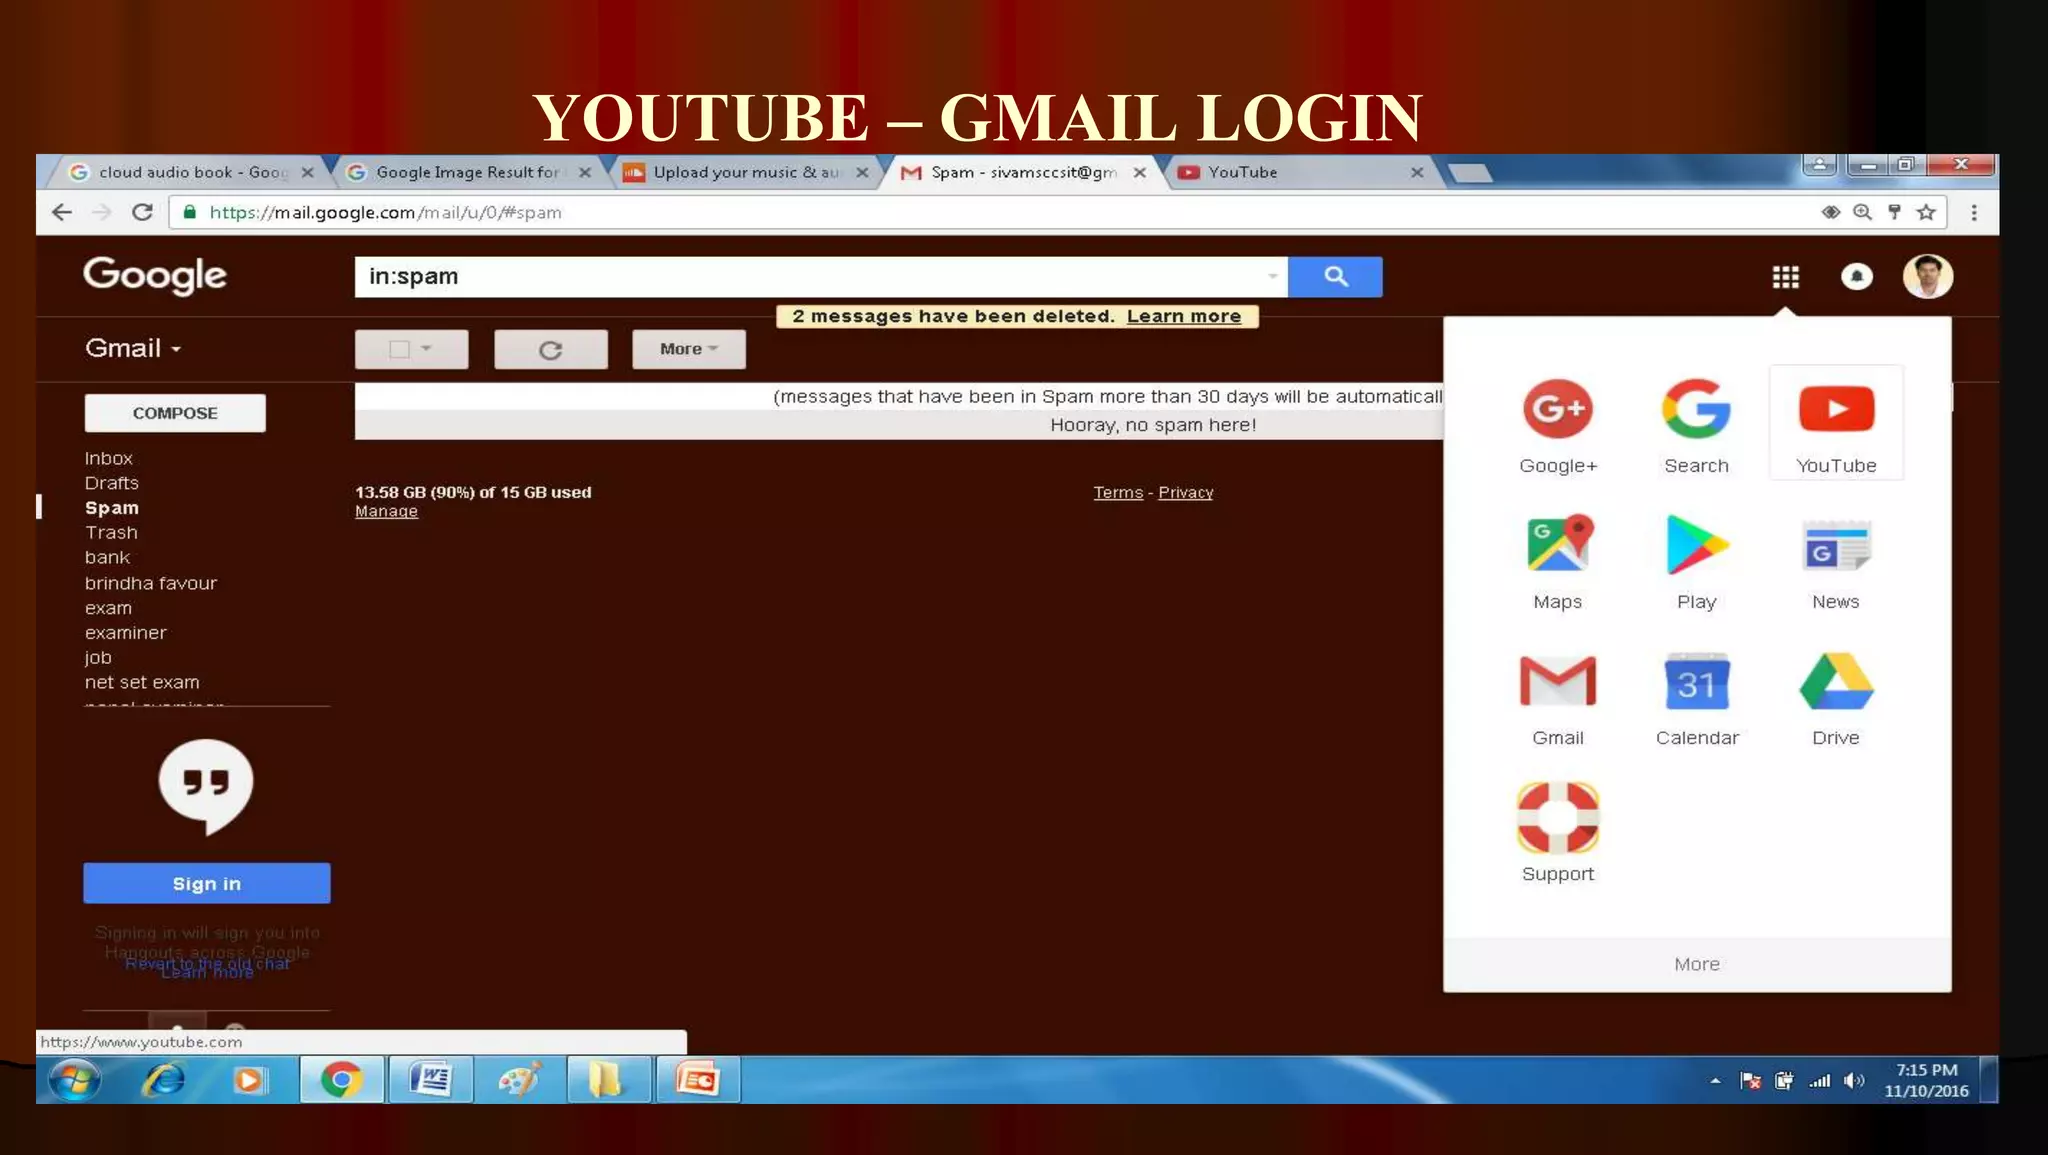2048x1155 pixels.
Task: Expand More apps in apps panel
Action: [1697, 964]
